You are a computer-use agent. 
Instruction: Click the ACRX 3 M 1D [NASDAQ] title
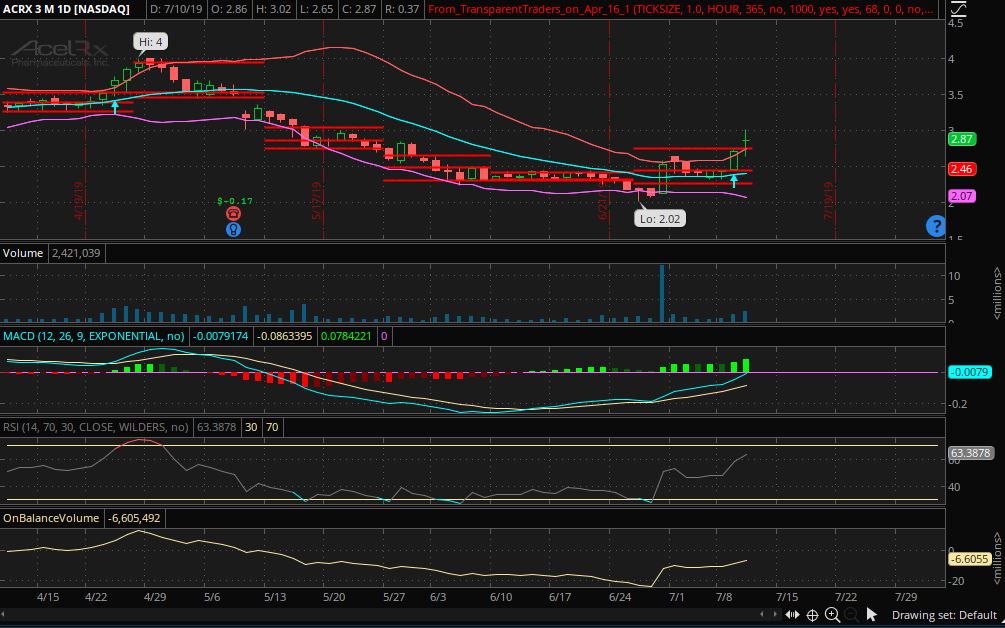click(x=66, y=9)
